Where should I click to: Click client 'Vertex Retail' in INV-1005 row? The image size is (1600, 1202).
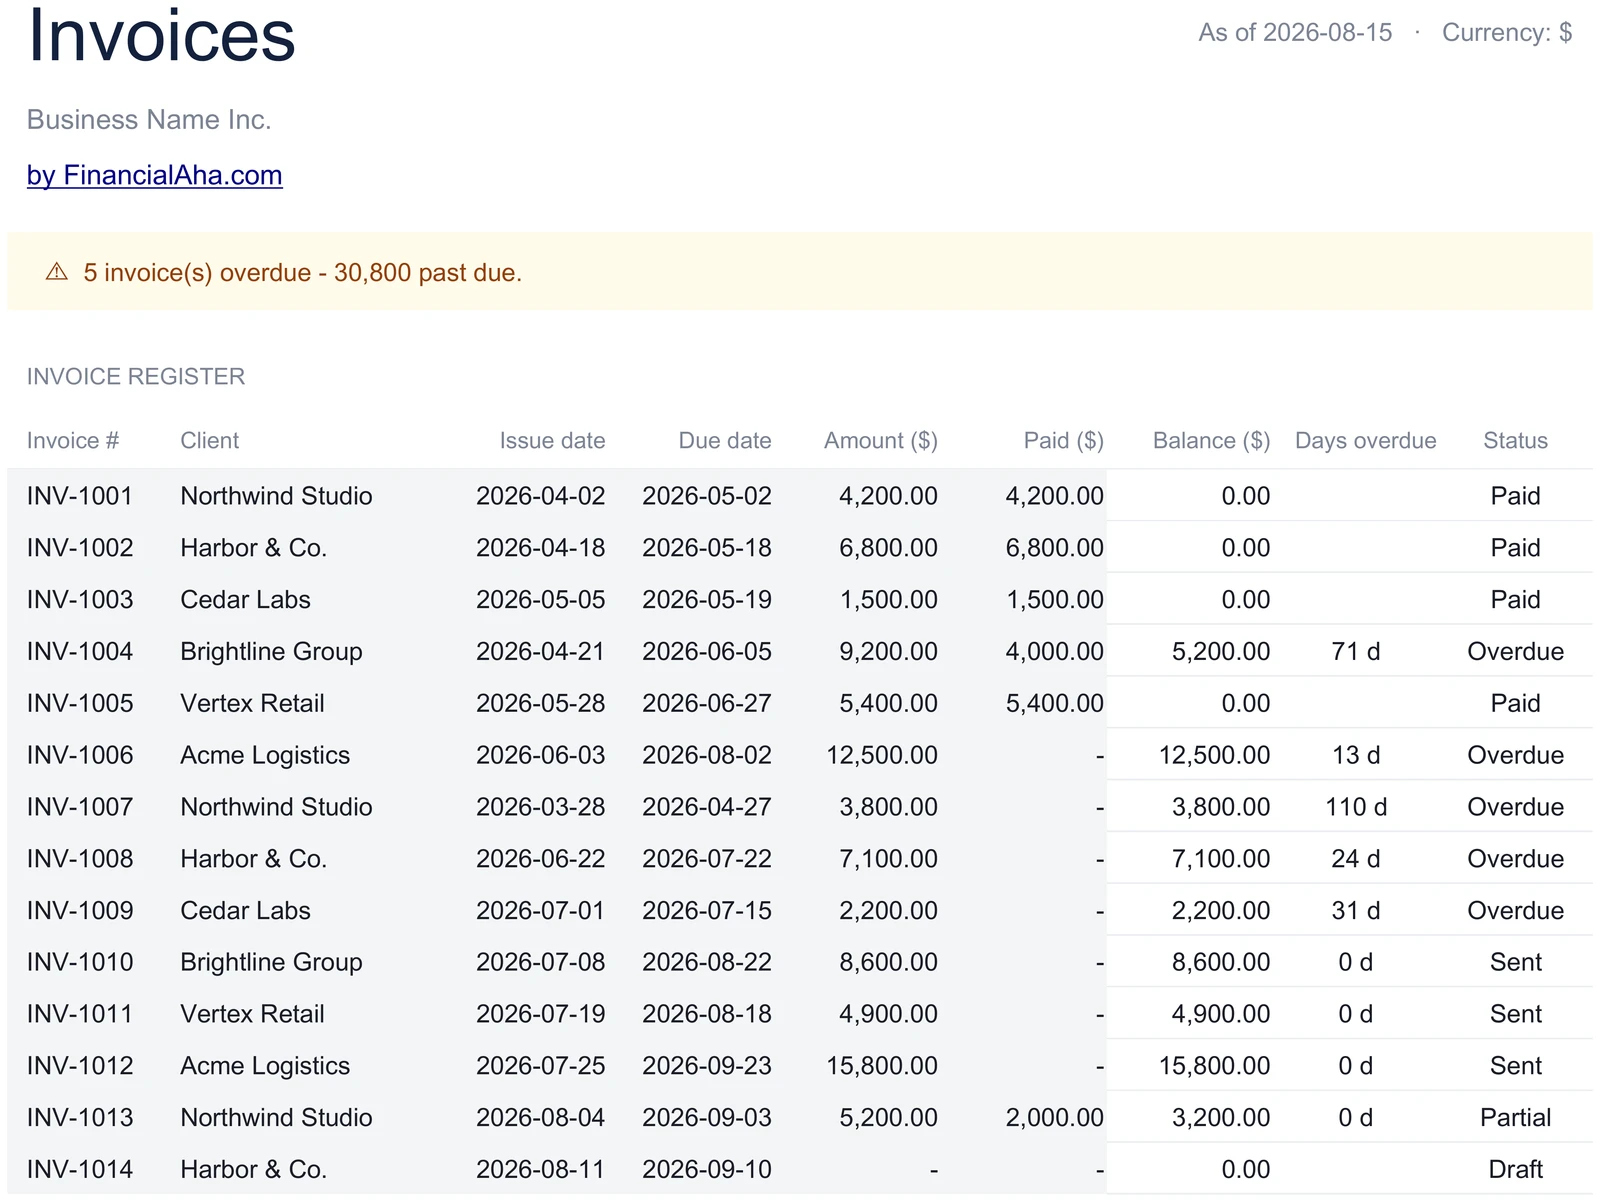(252, 704)
